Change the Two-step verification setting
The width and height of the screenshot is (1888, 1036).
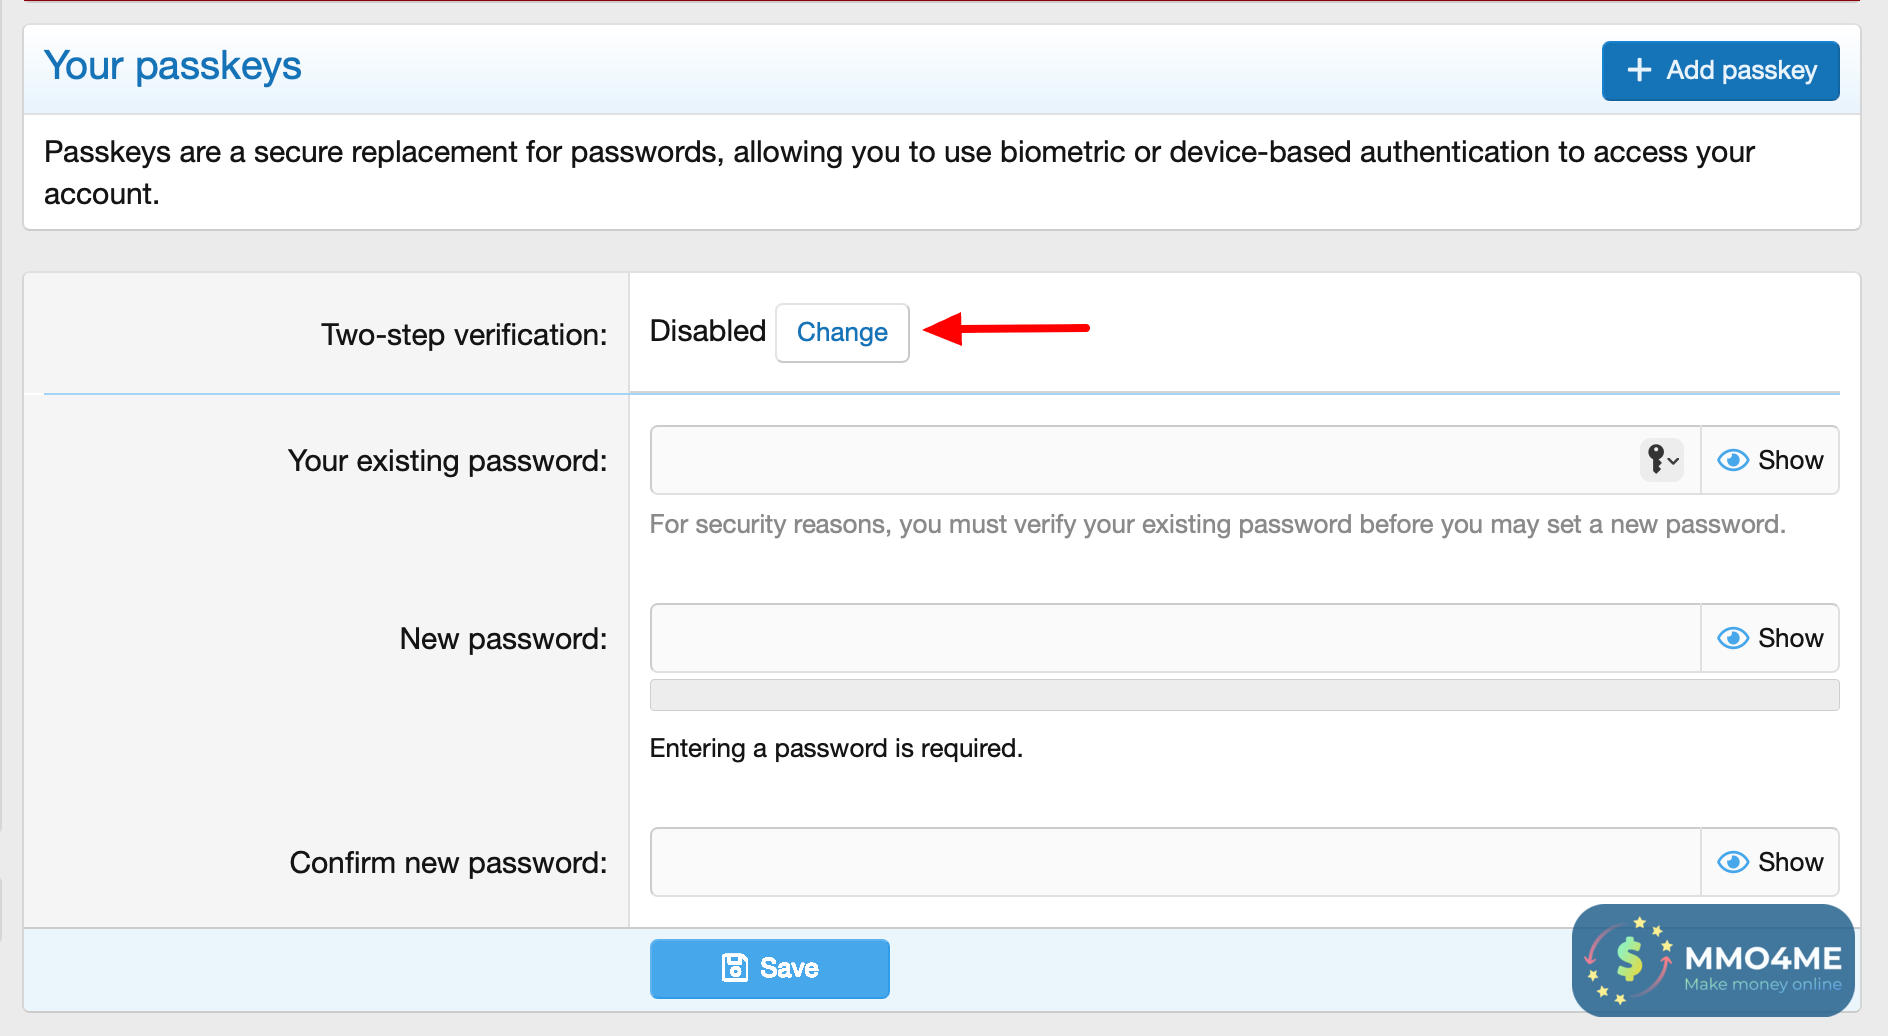tap(842, 332)
